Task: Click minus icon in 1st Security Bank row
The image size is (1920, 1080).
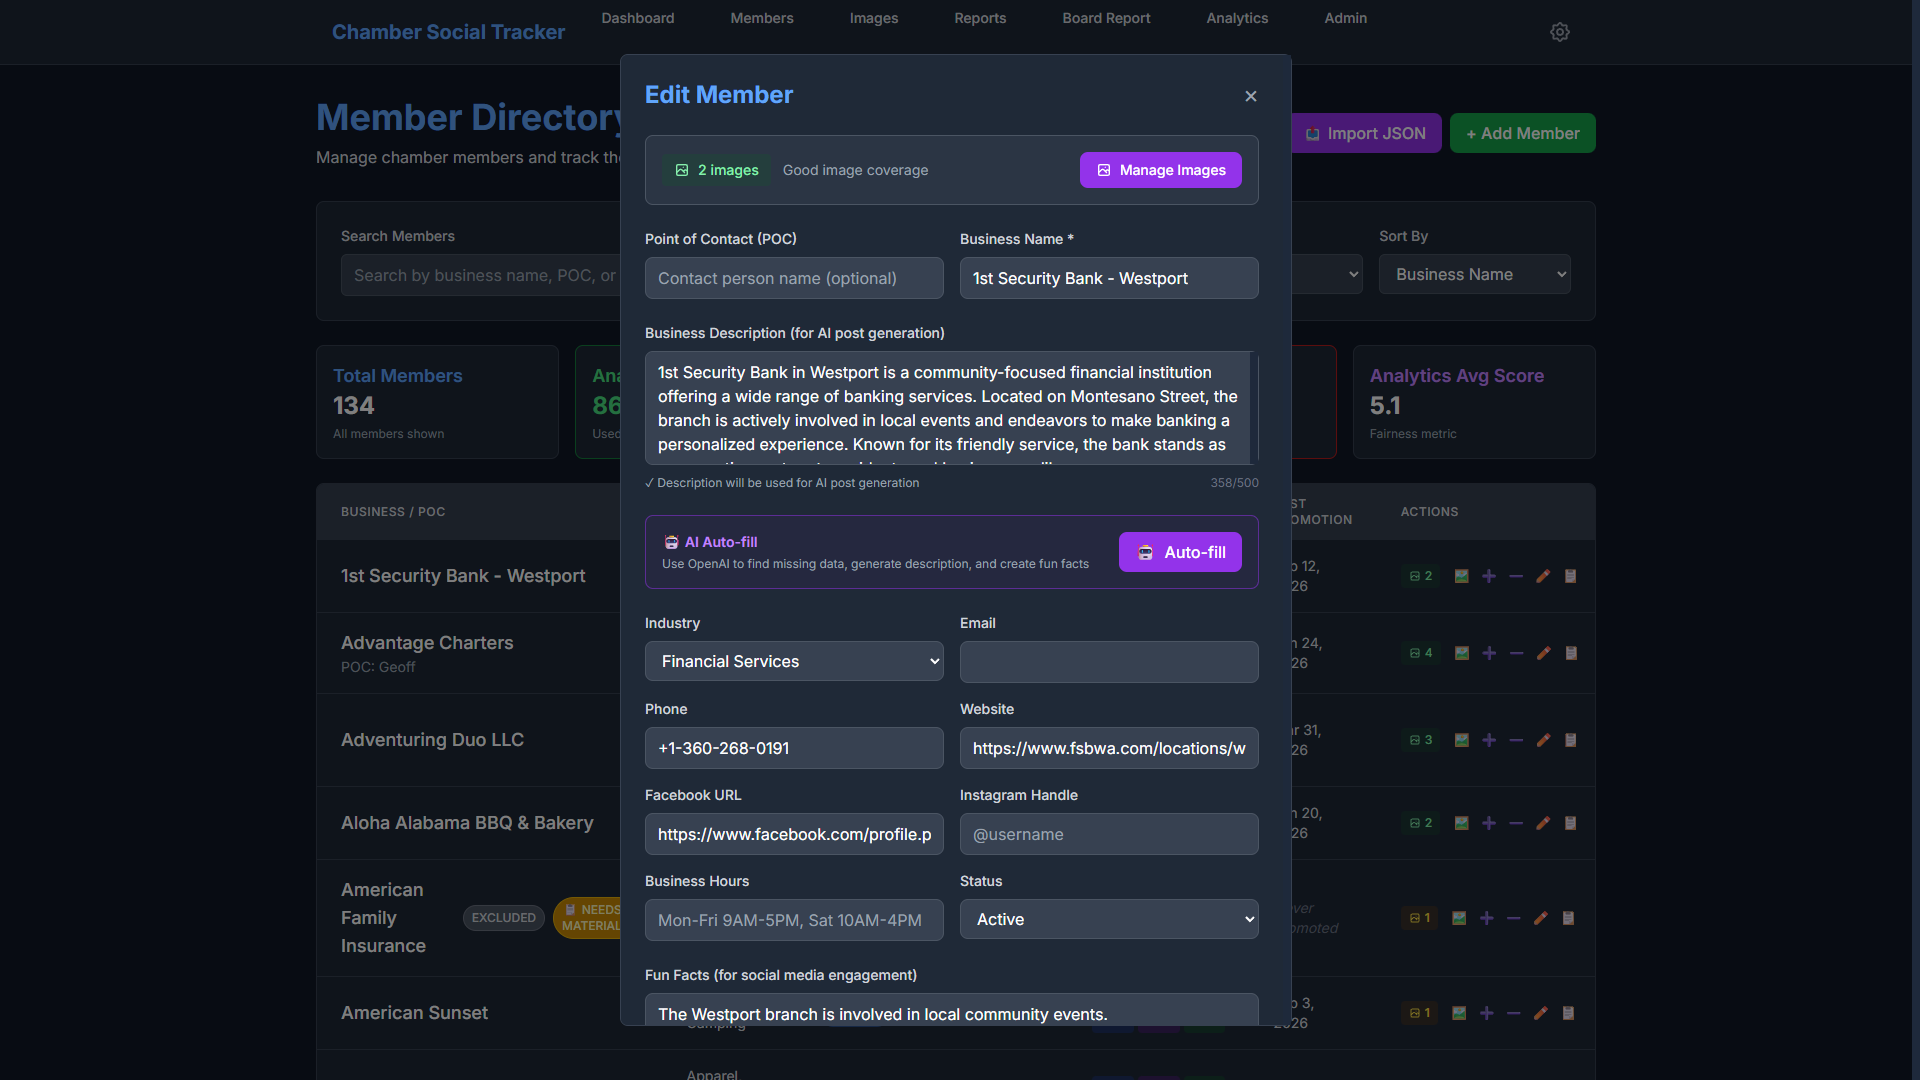Action: point(1516,576)
